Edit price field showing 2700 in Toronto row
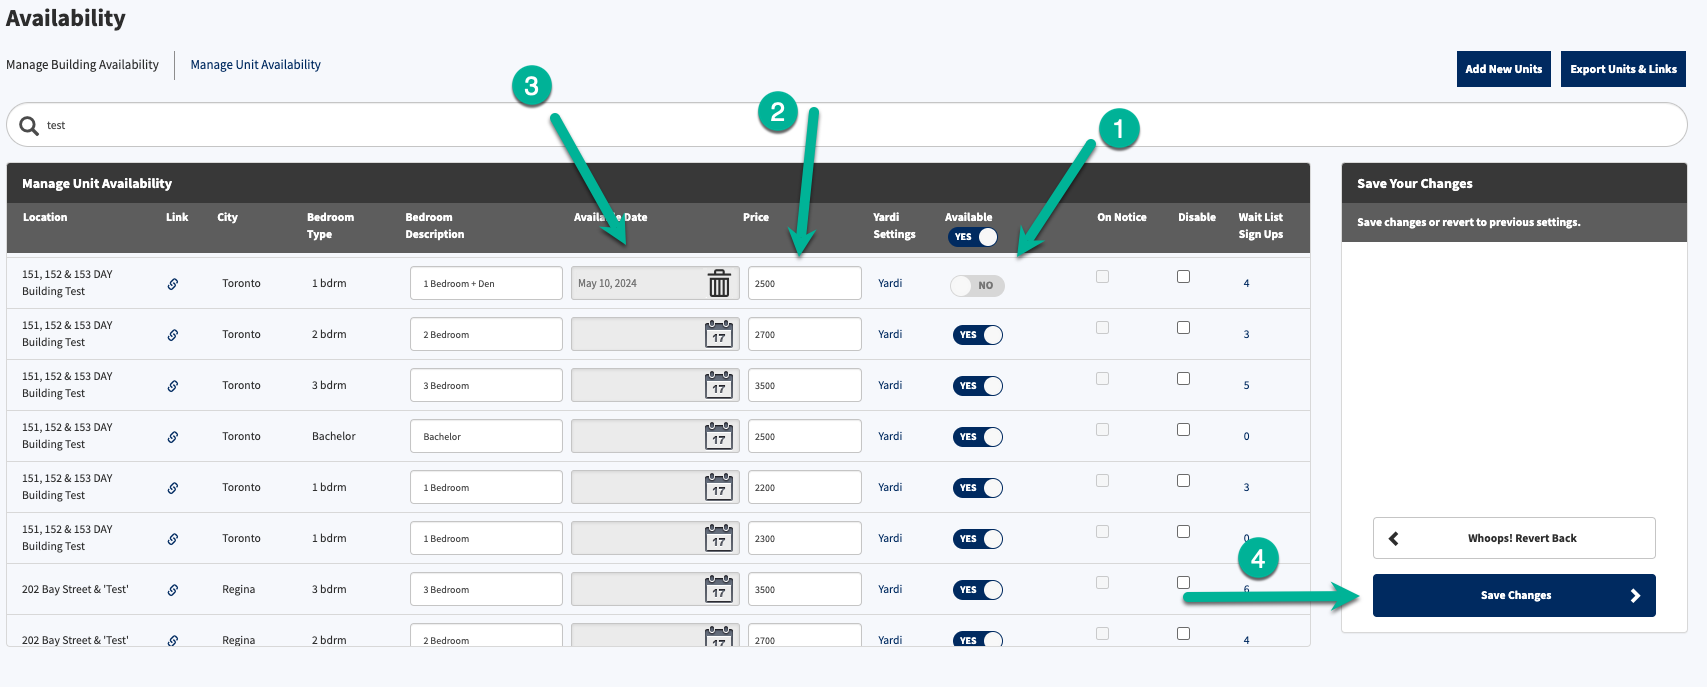 [x=805, y=334]
